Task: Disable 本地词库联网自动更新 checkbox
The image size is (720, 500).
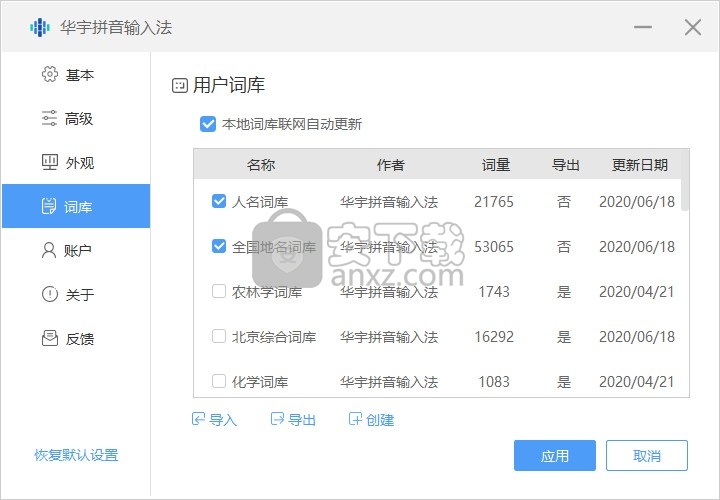Action: click(x=208, y=125)
